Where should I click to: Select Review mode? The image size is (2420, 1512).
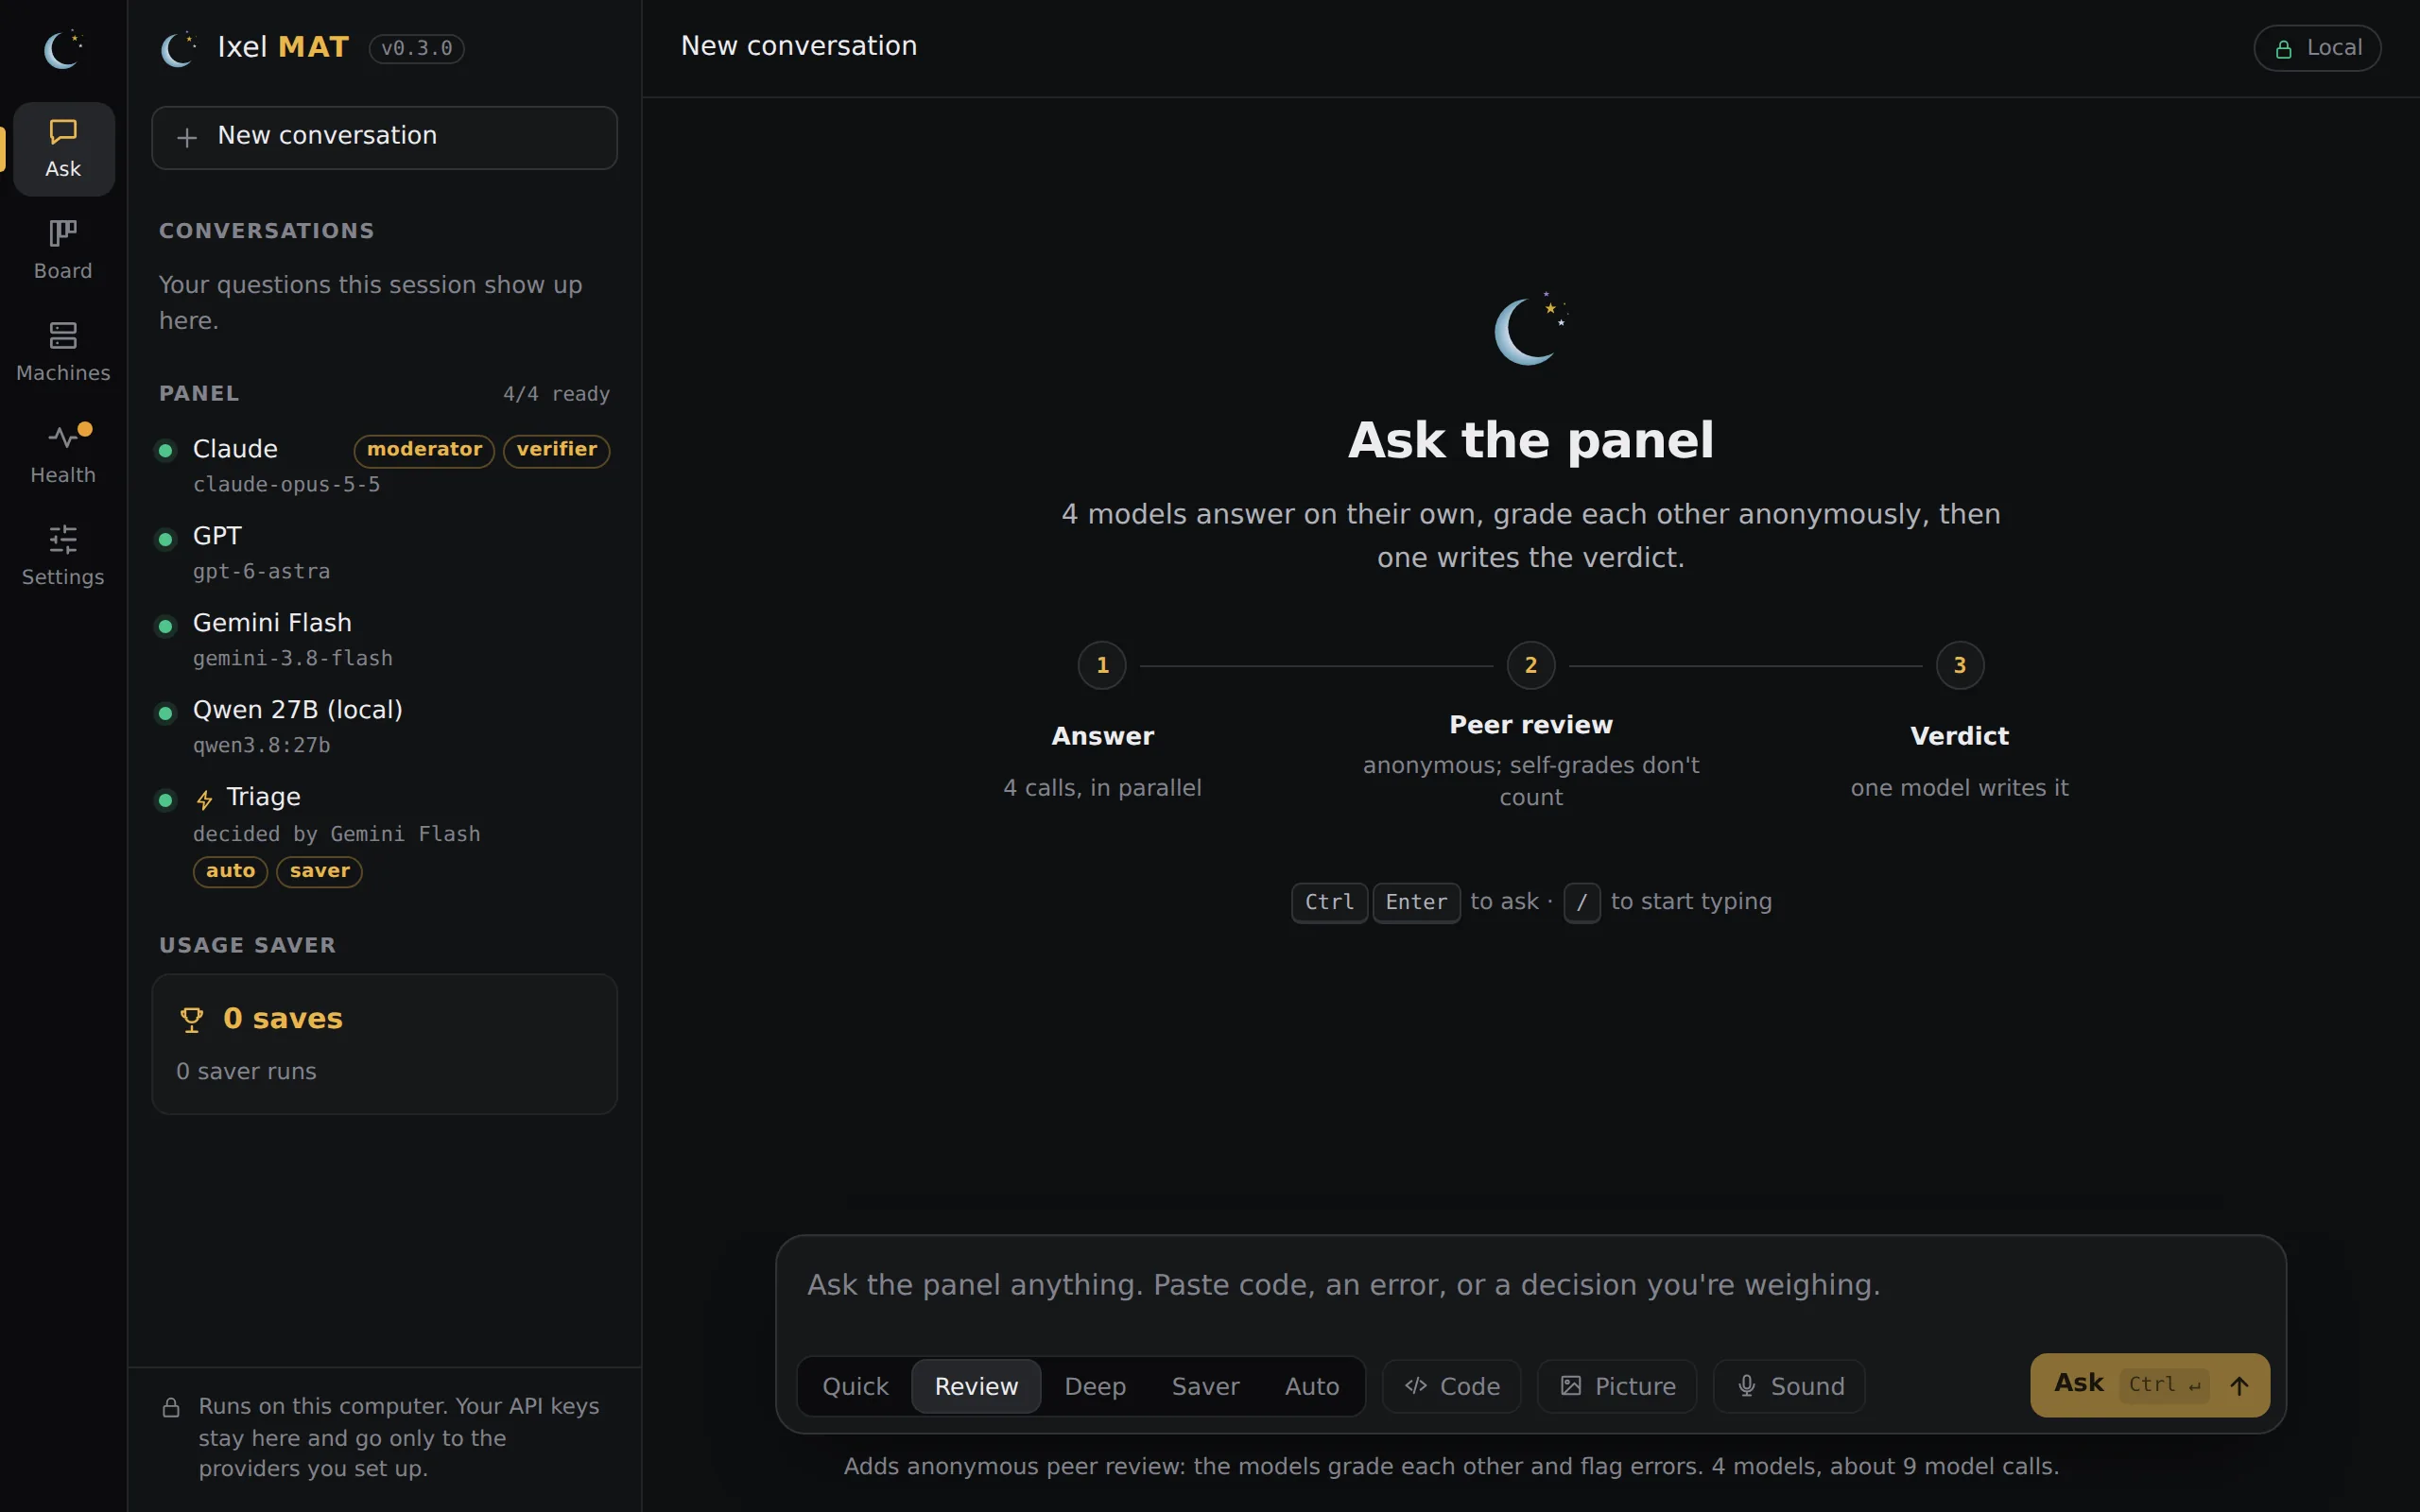point(976,1386)
